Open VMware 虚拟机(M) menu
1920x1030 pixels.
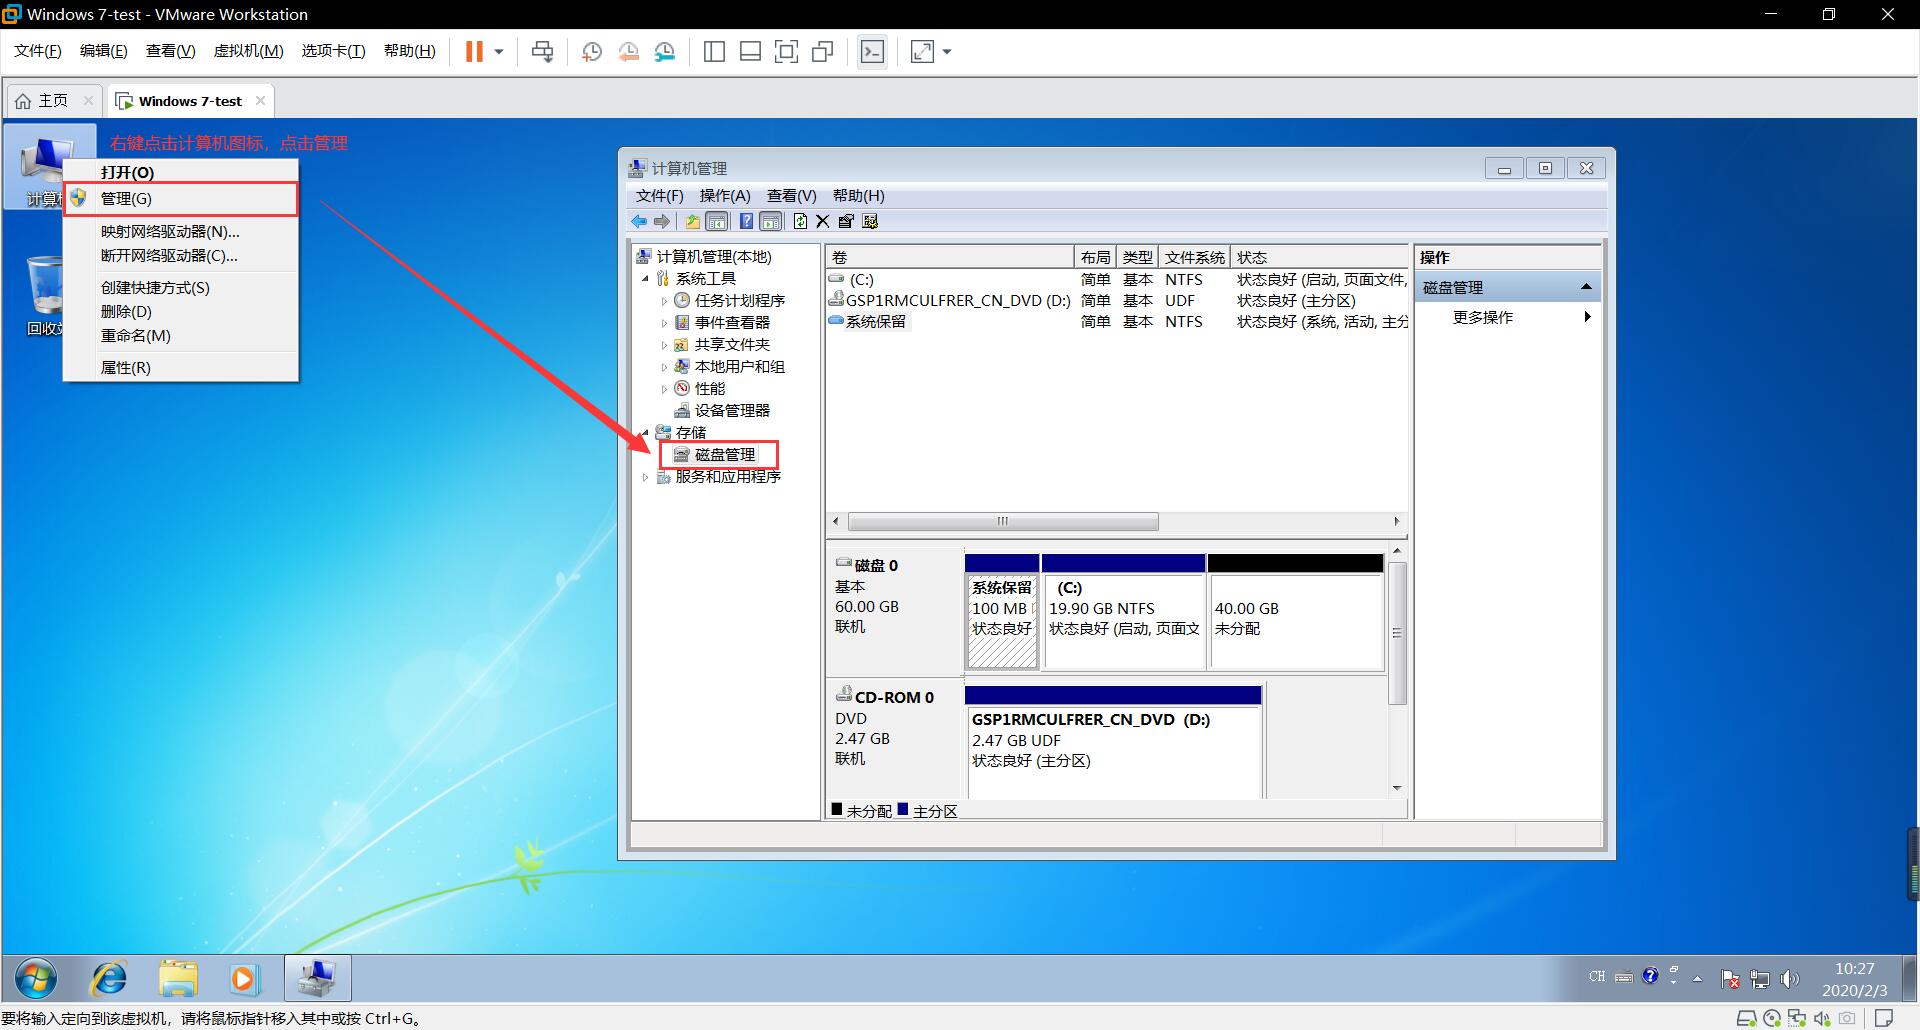(248, 51)
